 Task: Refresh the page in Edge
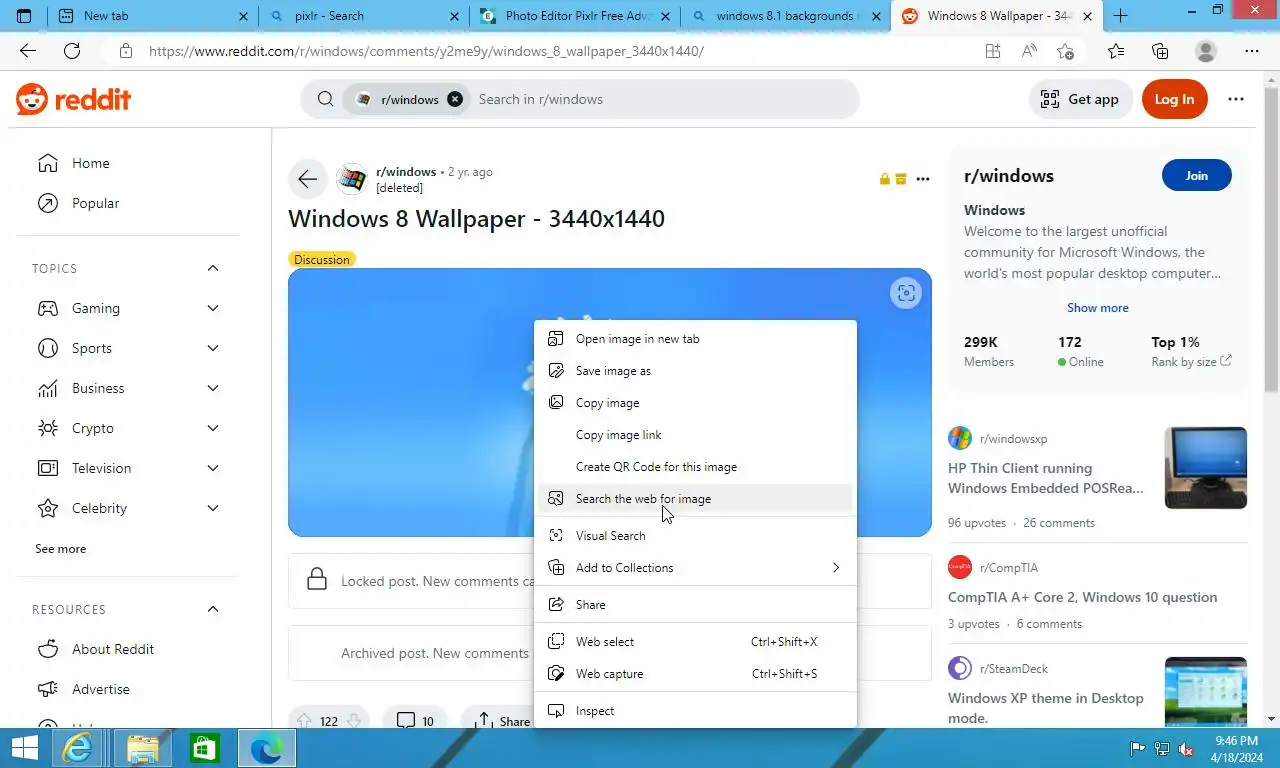point(72,51)
